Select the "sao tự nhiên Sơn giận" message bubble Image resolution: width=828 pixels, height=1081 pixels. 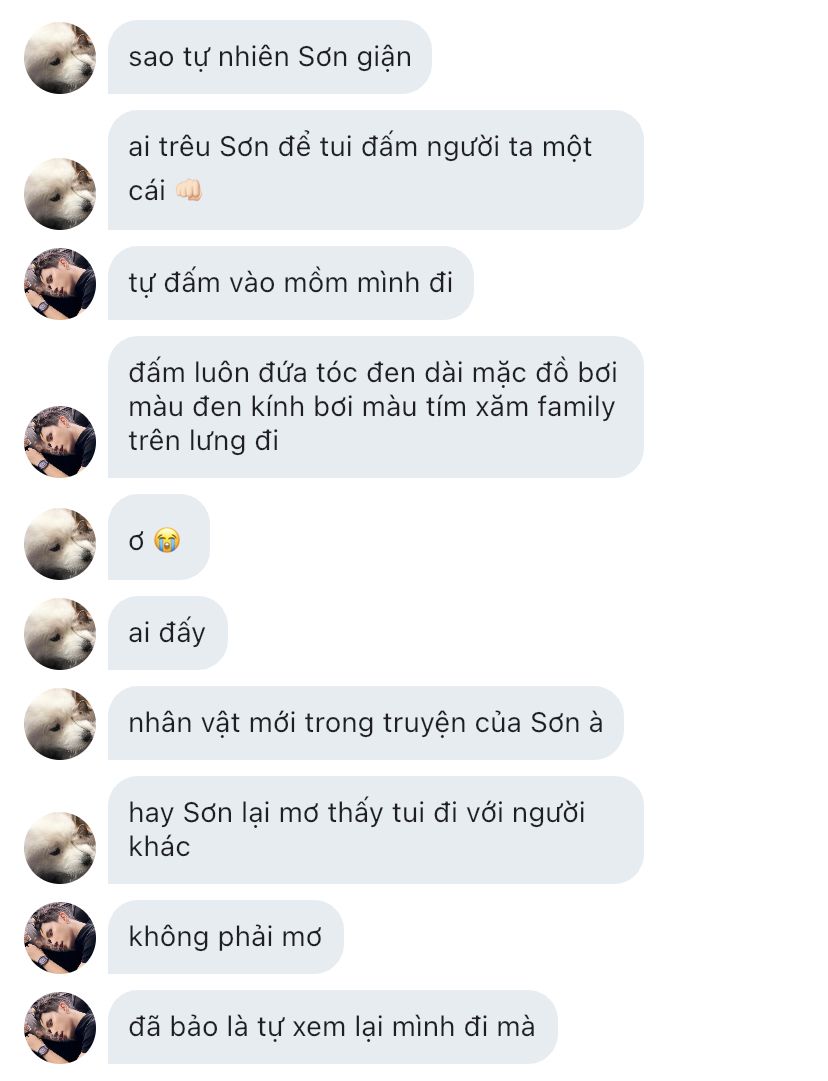click(269, 58)
